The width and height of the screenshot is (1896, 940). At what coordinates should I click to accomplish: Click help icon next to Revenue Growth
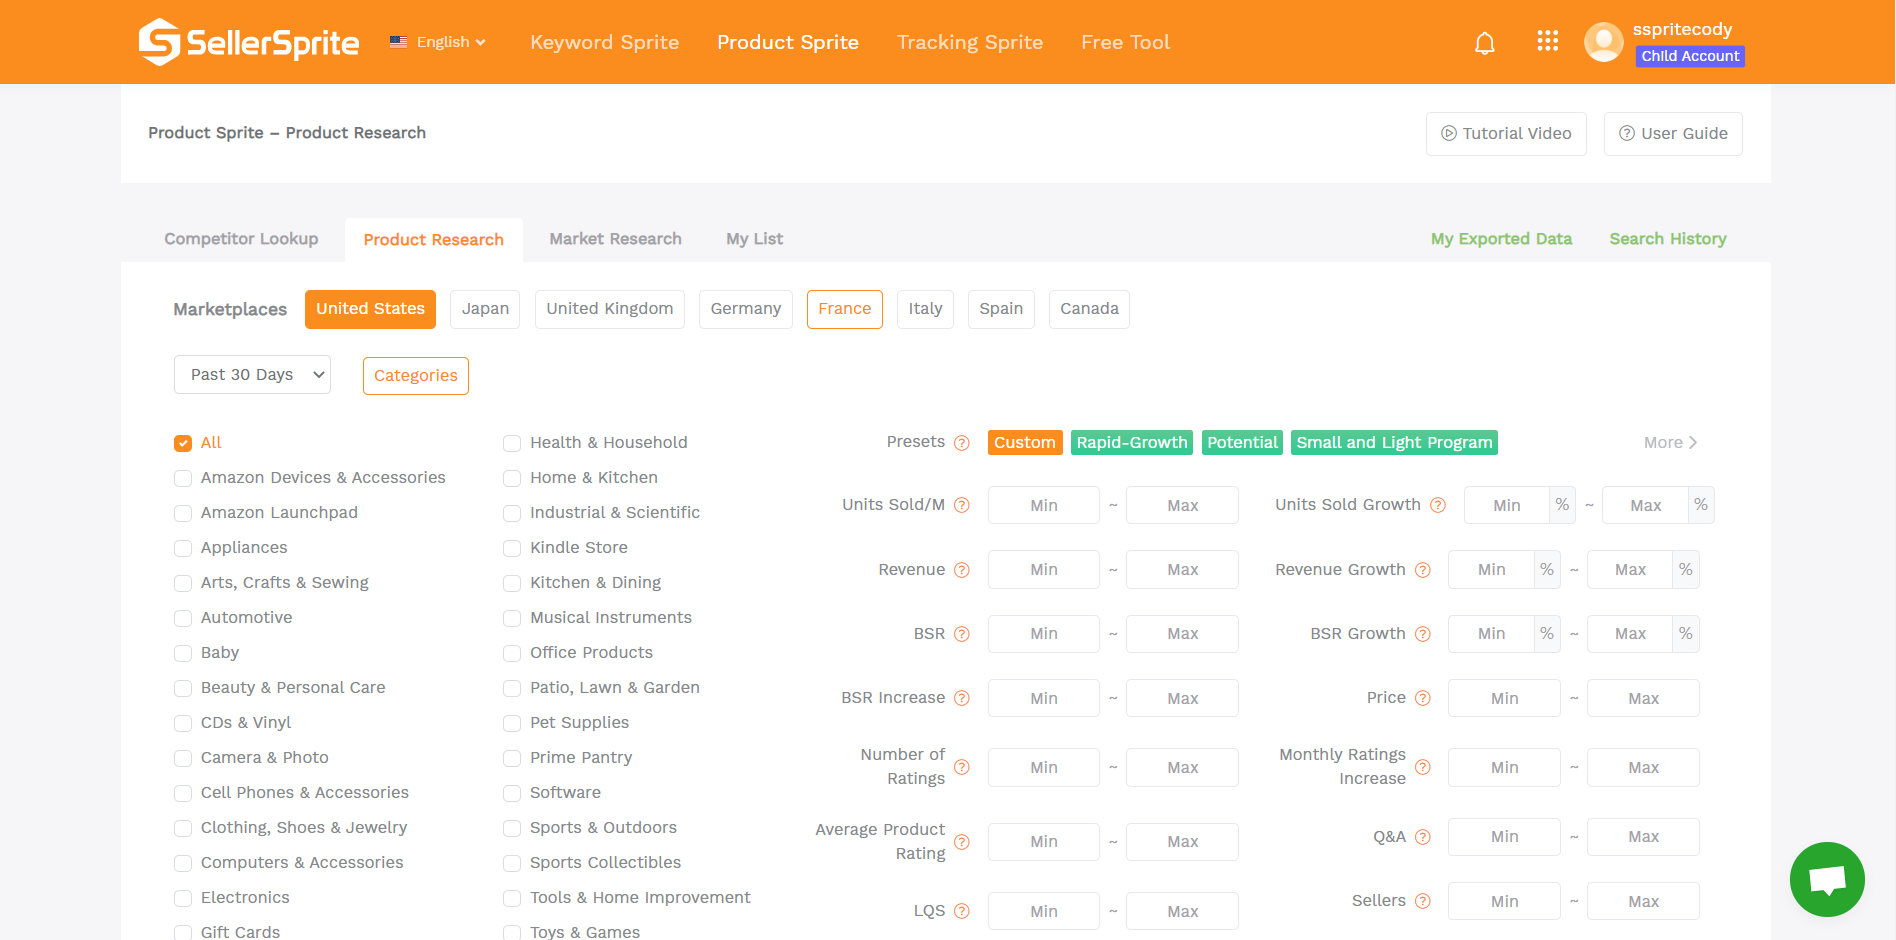pyautogui.click(x=1423, y=570)
